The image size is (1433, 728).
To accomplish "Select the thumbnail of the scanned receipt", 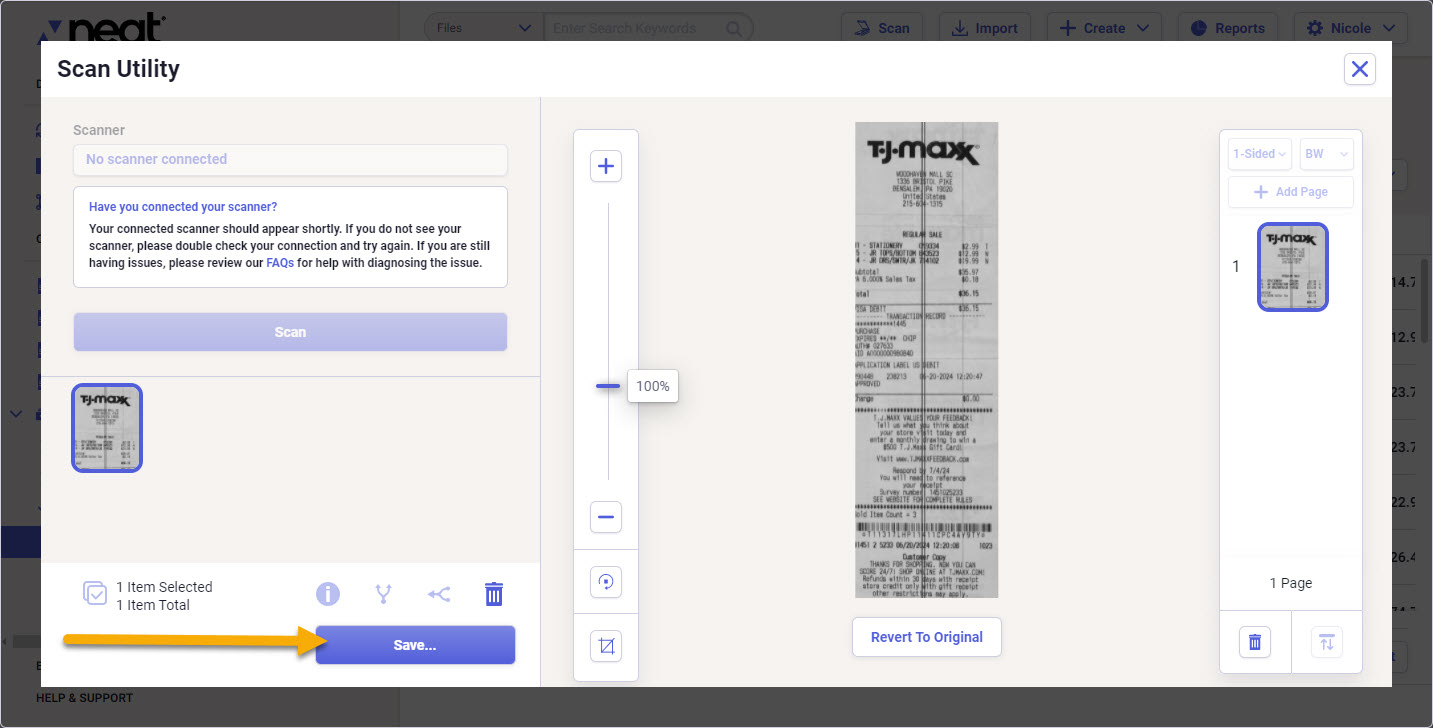I will pos(106,427).
